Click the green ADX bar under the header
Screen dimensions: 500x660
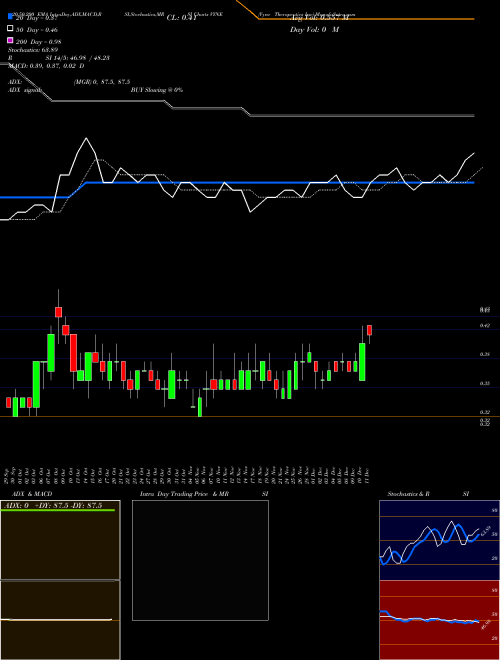pyautogui.click(x=58, y=510)
